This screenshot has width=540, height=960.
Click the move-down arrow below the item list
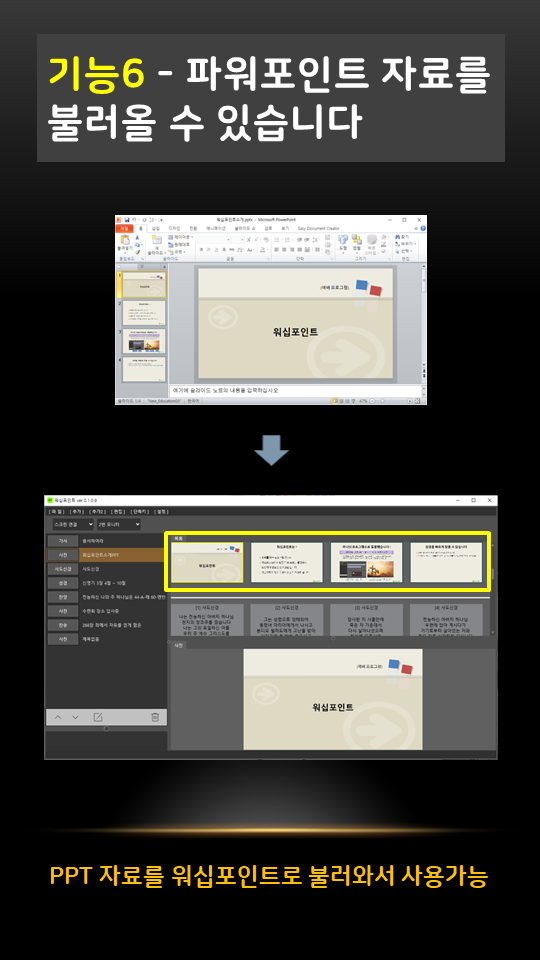click(x=75, y=717)
